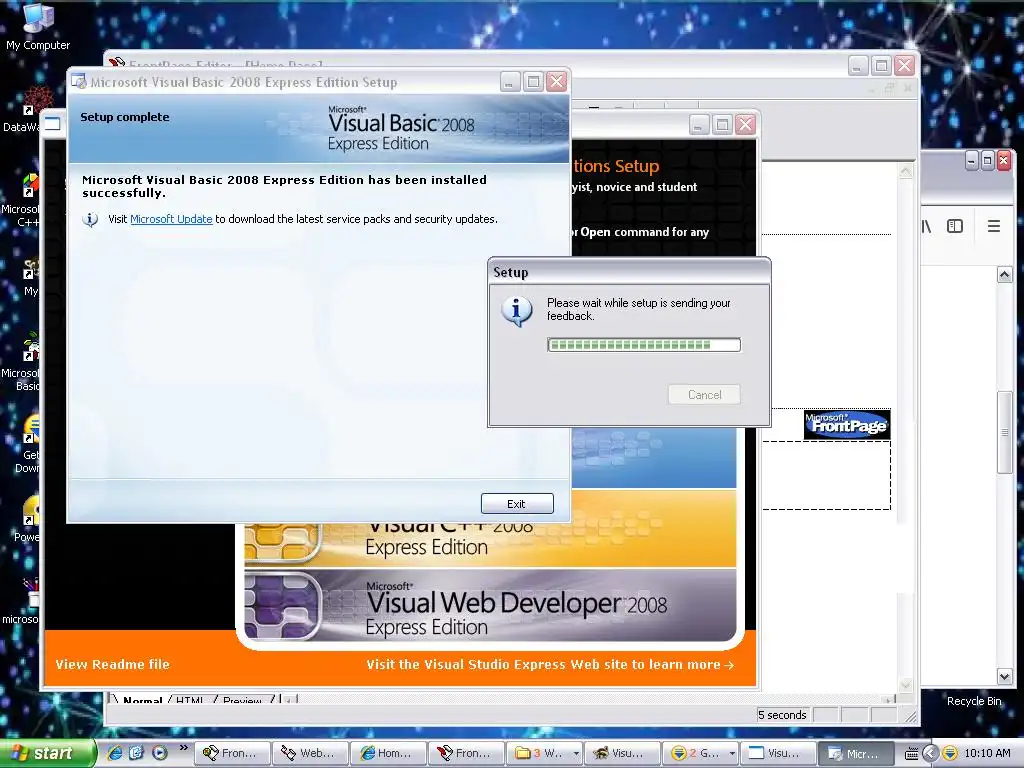
Task: Click the info icon in Setup dialog
Action: [517, 311]
